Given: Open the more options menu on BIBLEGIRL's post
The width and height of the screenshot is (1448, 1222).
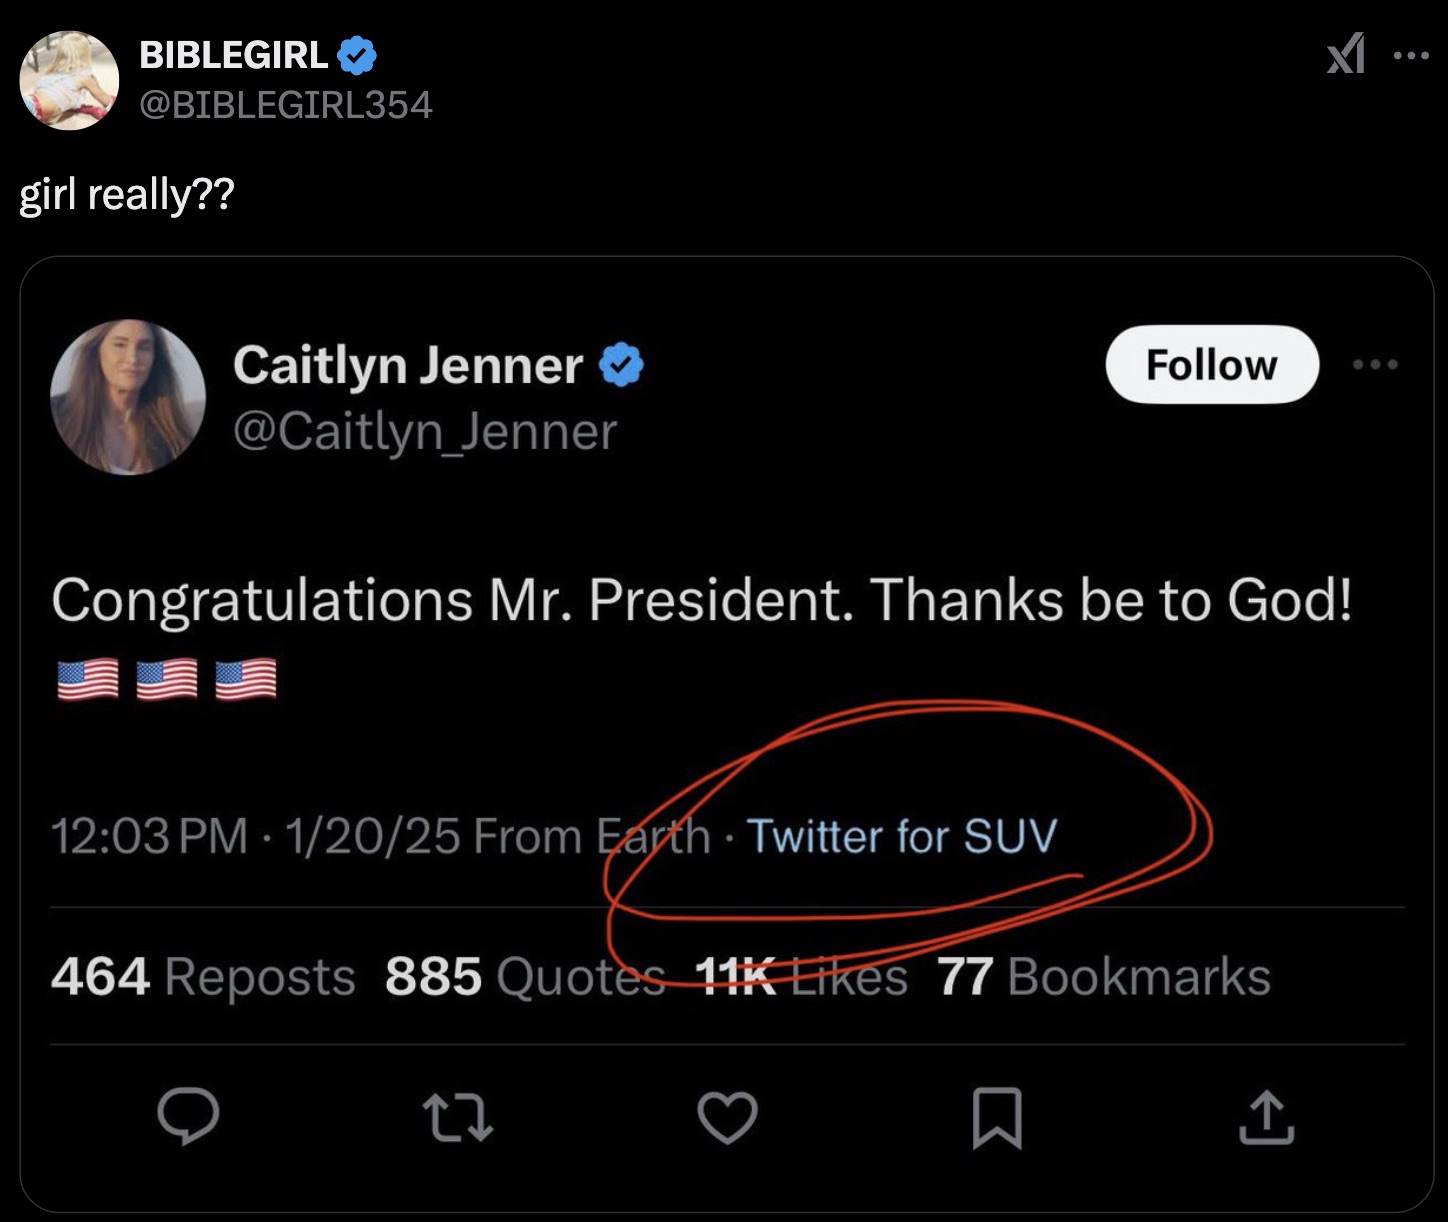Looking at the screenshot, I should pyautogui.click(x=1411, y=56).
